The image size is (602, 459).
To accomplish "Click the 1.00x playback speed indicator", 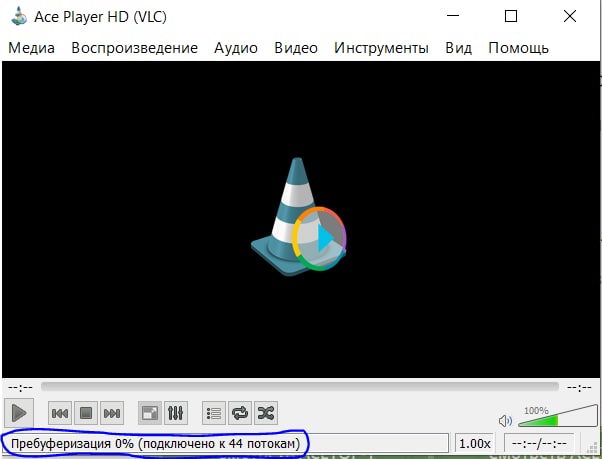I will point(475,444).
